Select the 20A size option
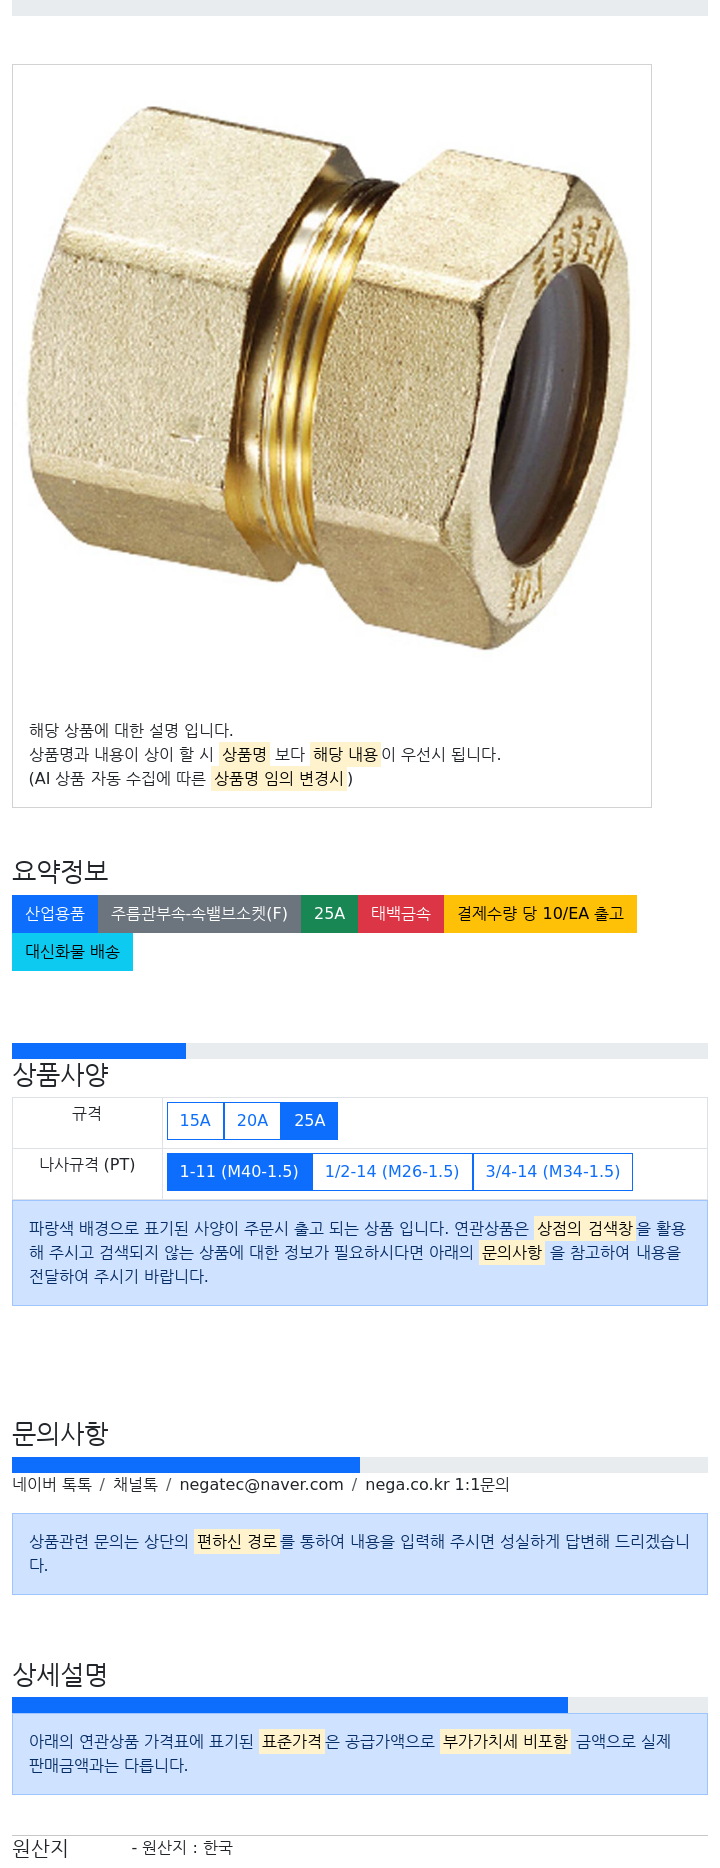The height and width of the screenshot is (1868, 720). pyautogui.click(x=252, y=1120)
